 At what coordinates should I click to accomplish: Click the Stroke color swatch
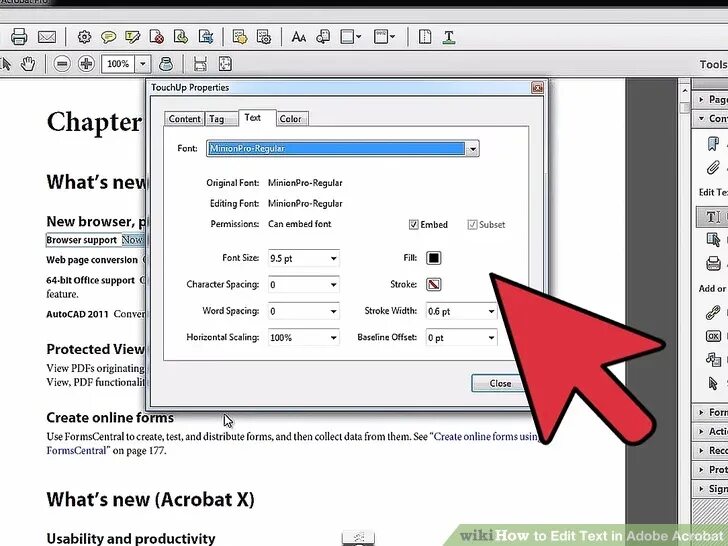click(434, 284)
